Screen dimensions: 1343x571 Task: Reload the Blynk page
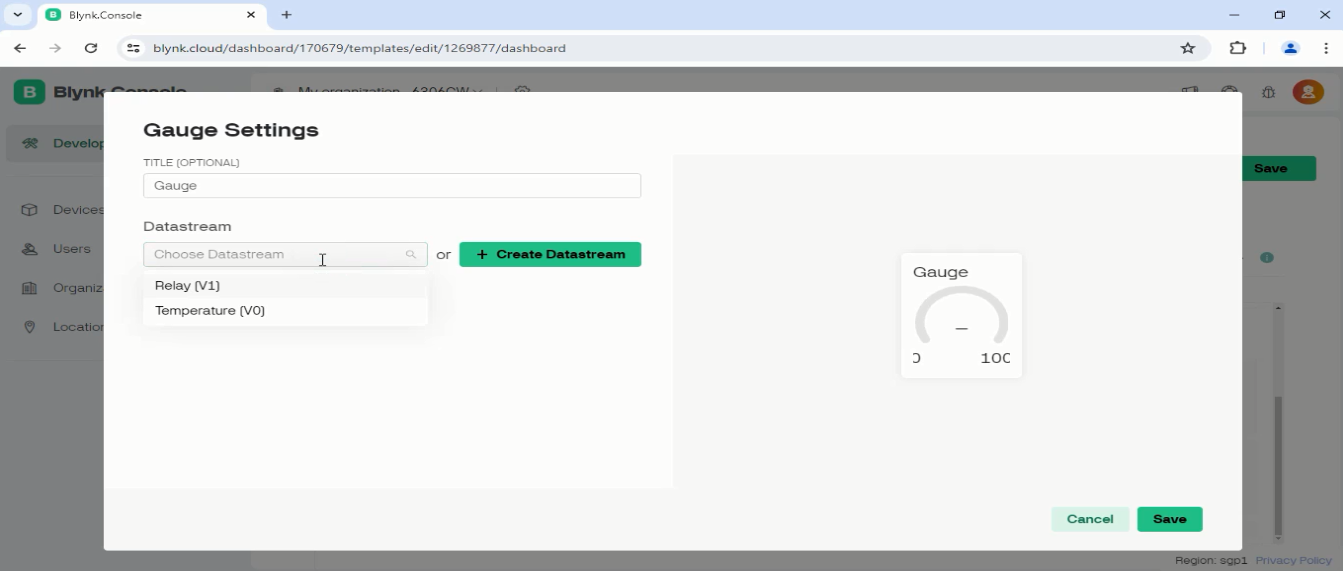click(91, 48)
